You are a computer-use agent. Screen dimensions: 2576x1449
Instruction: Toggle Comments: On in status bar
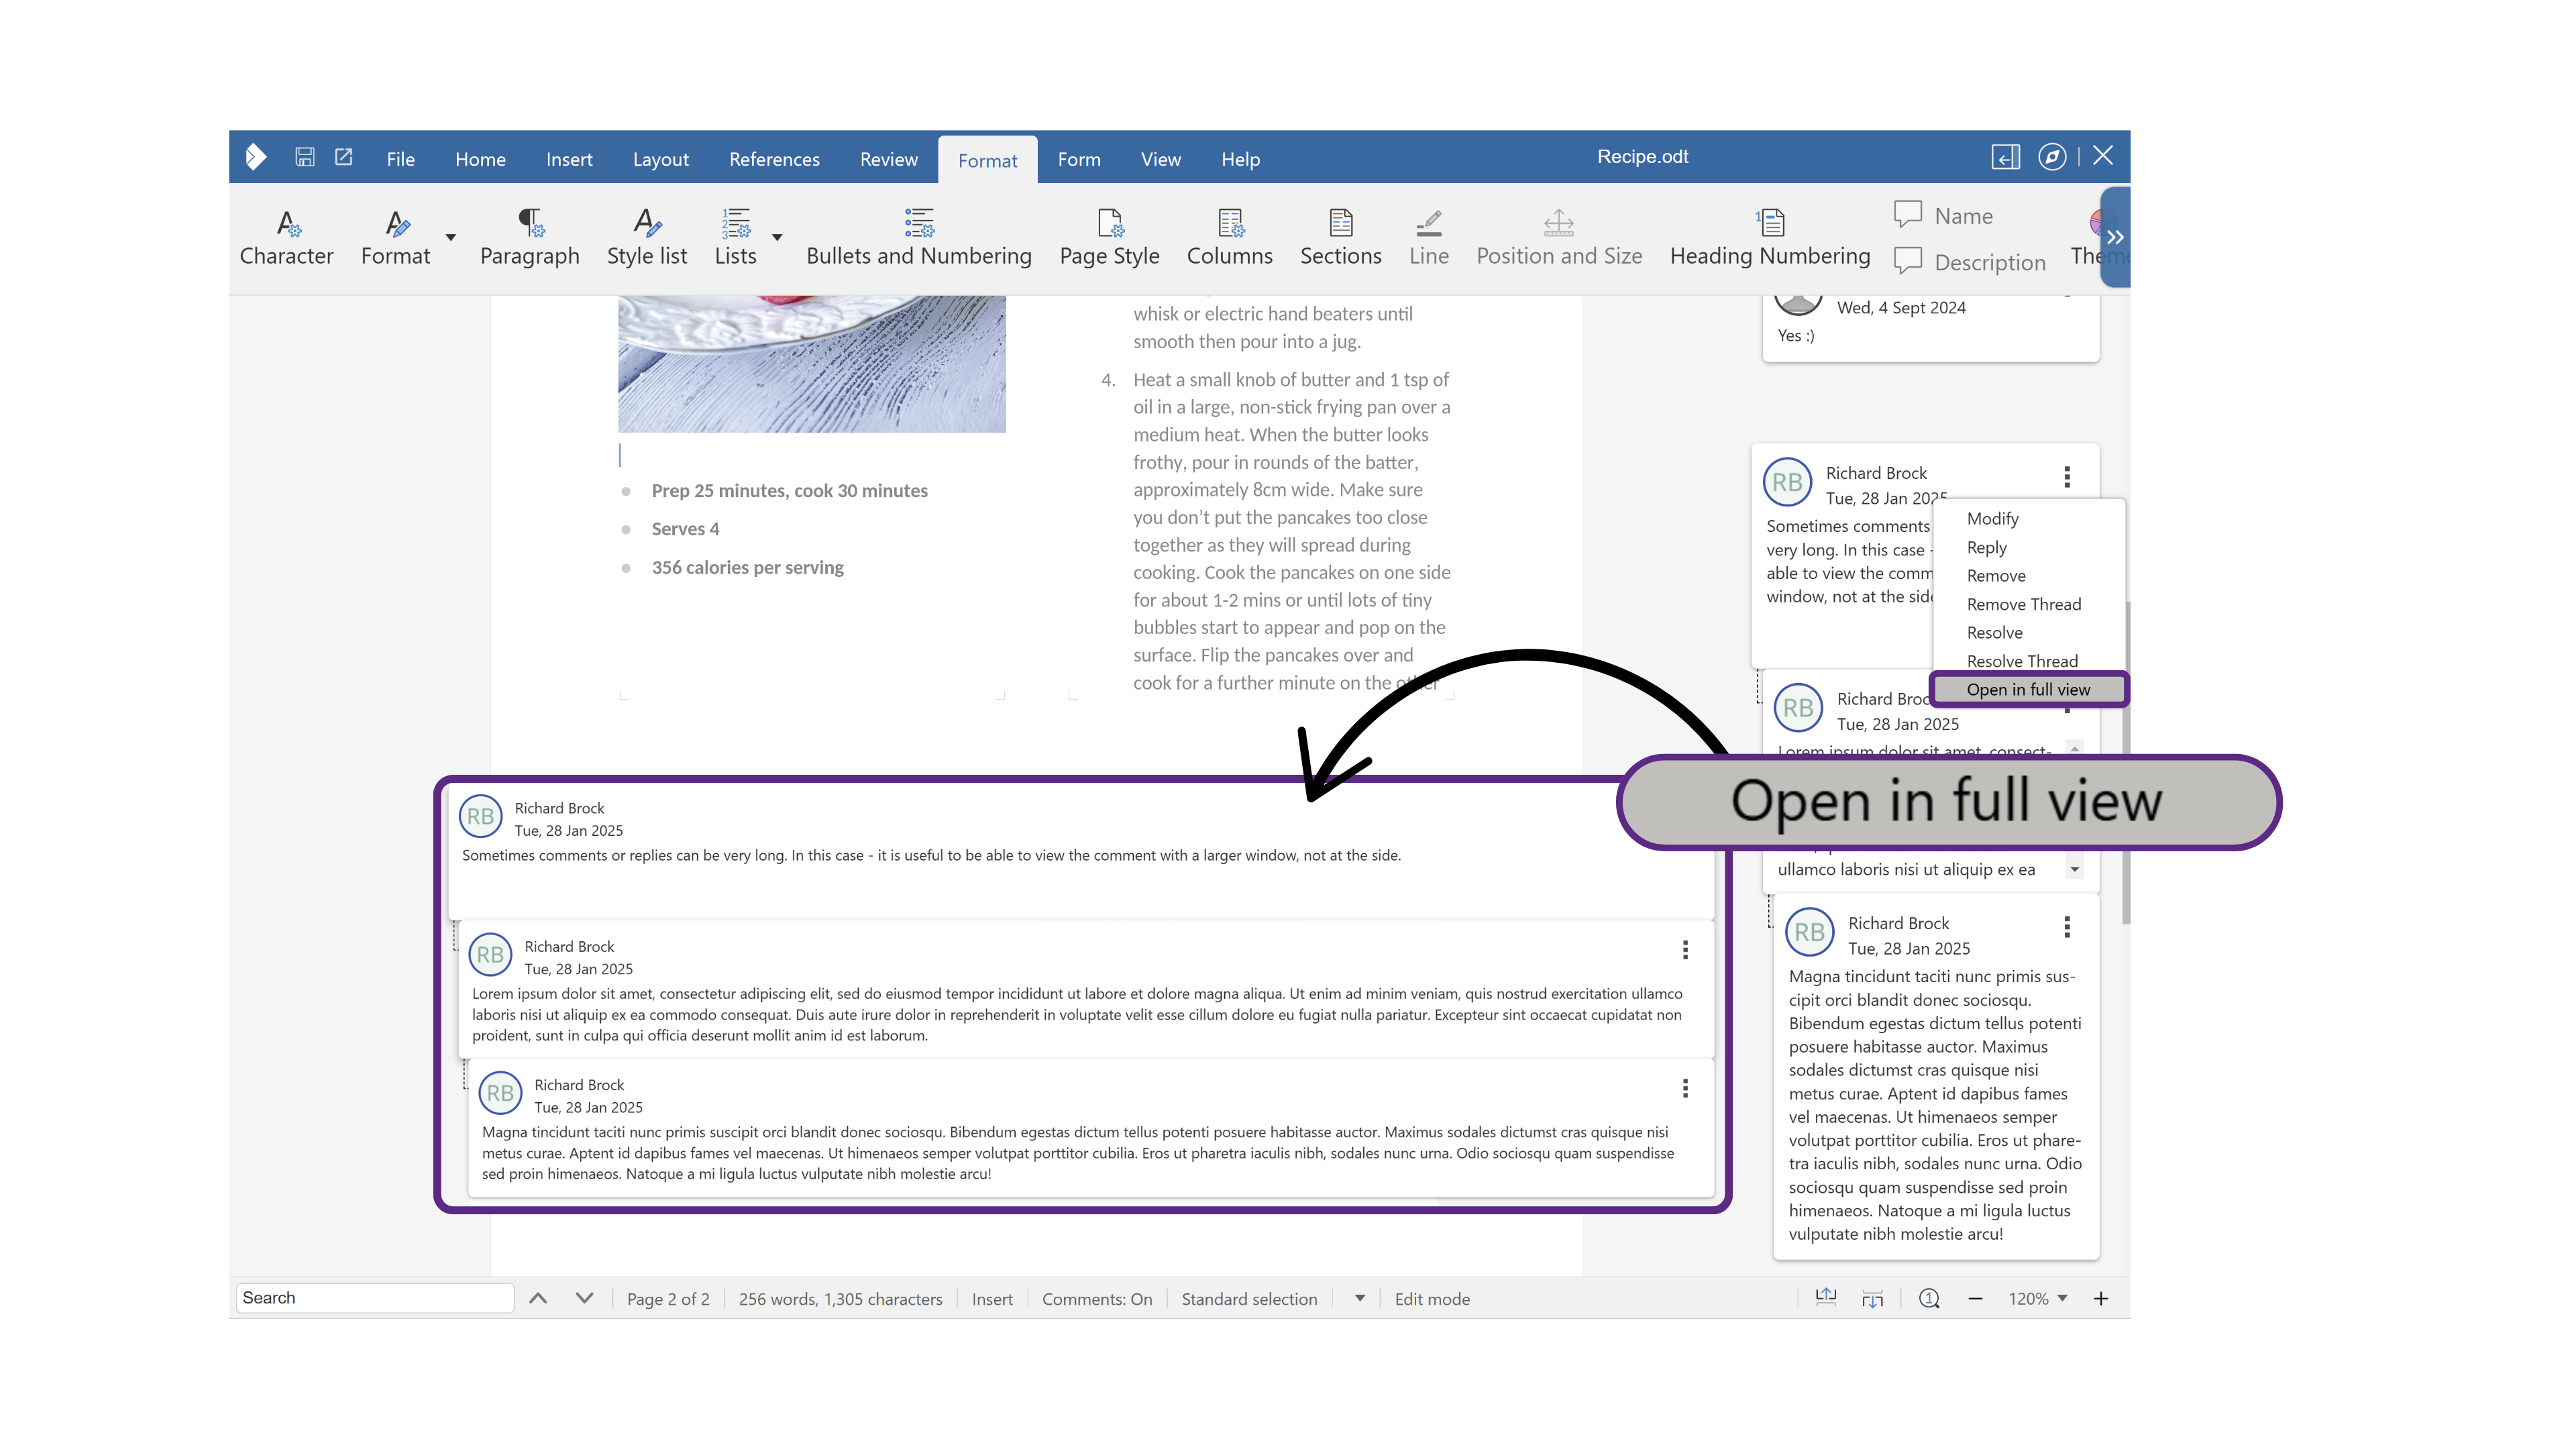[1097, 1298]
